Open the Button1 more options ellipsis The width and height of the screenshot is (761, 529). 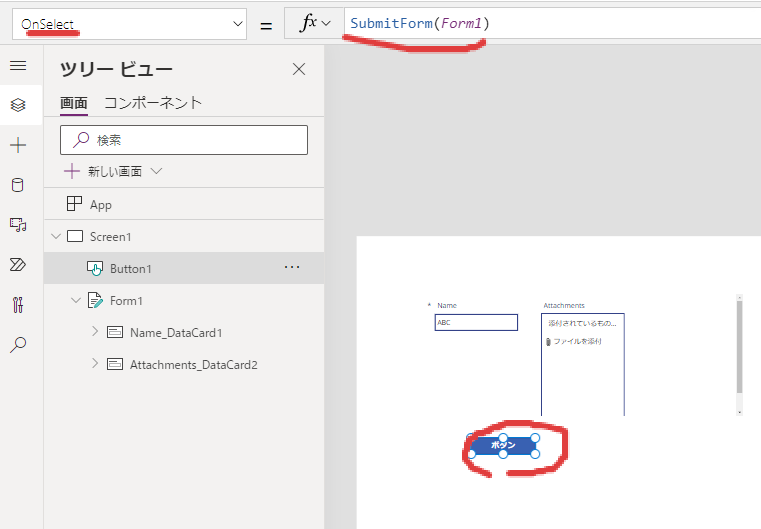tap(292, 268)
